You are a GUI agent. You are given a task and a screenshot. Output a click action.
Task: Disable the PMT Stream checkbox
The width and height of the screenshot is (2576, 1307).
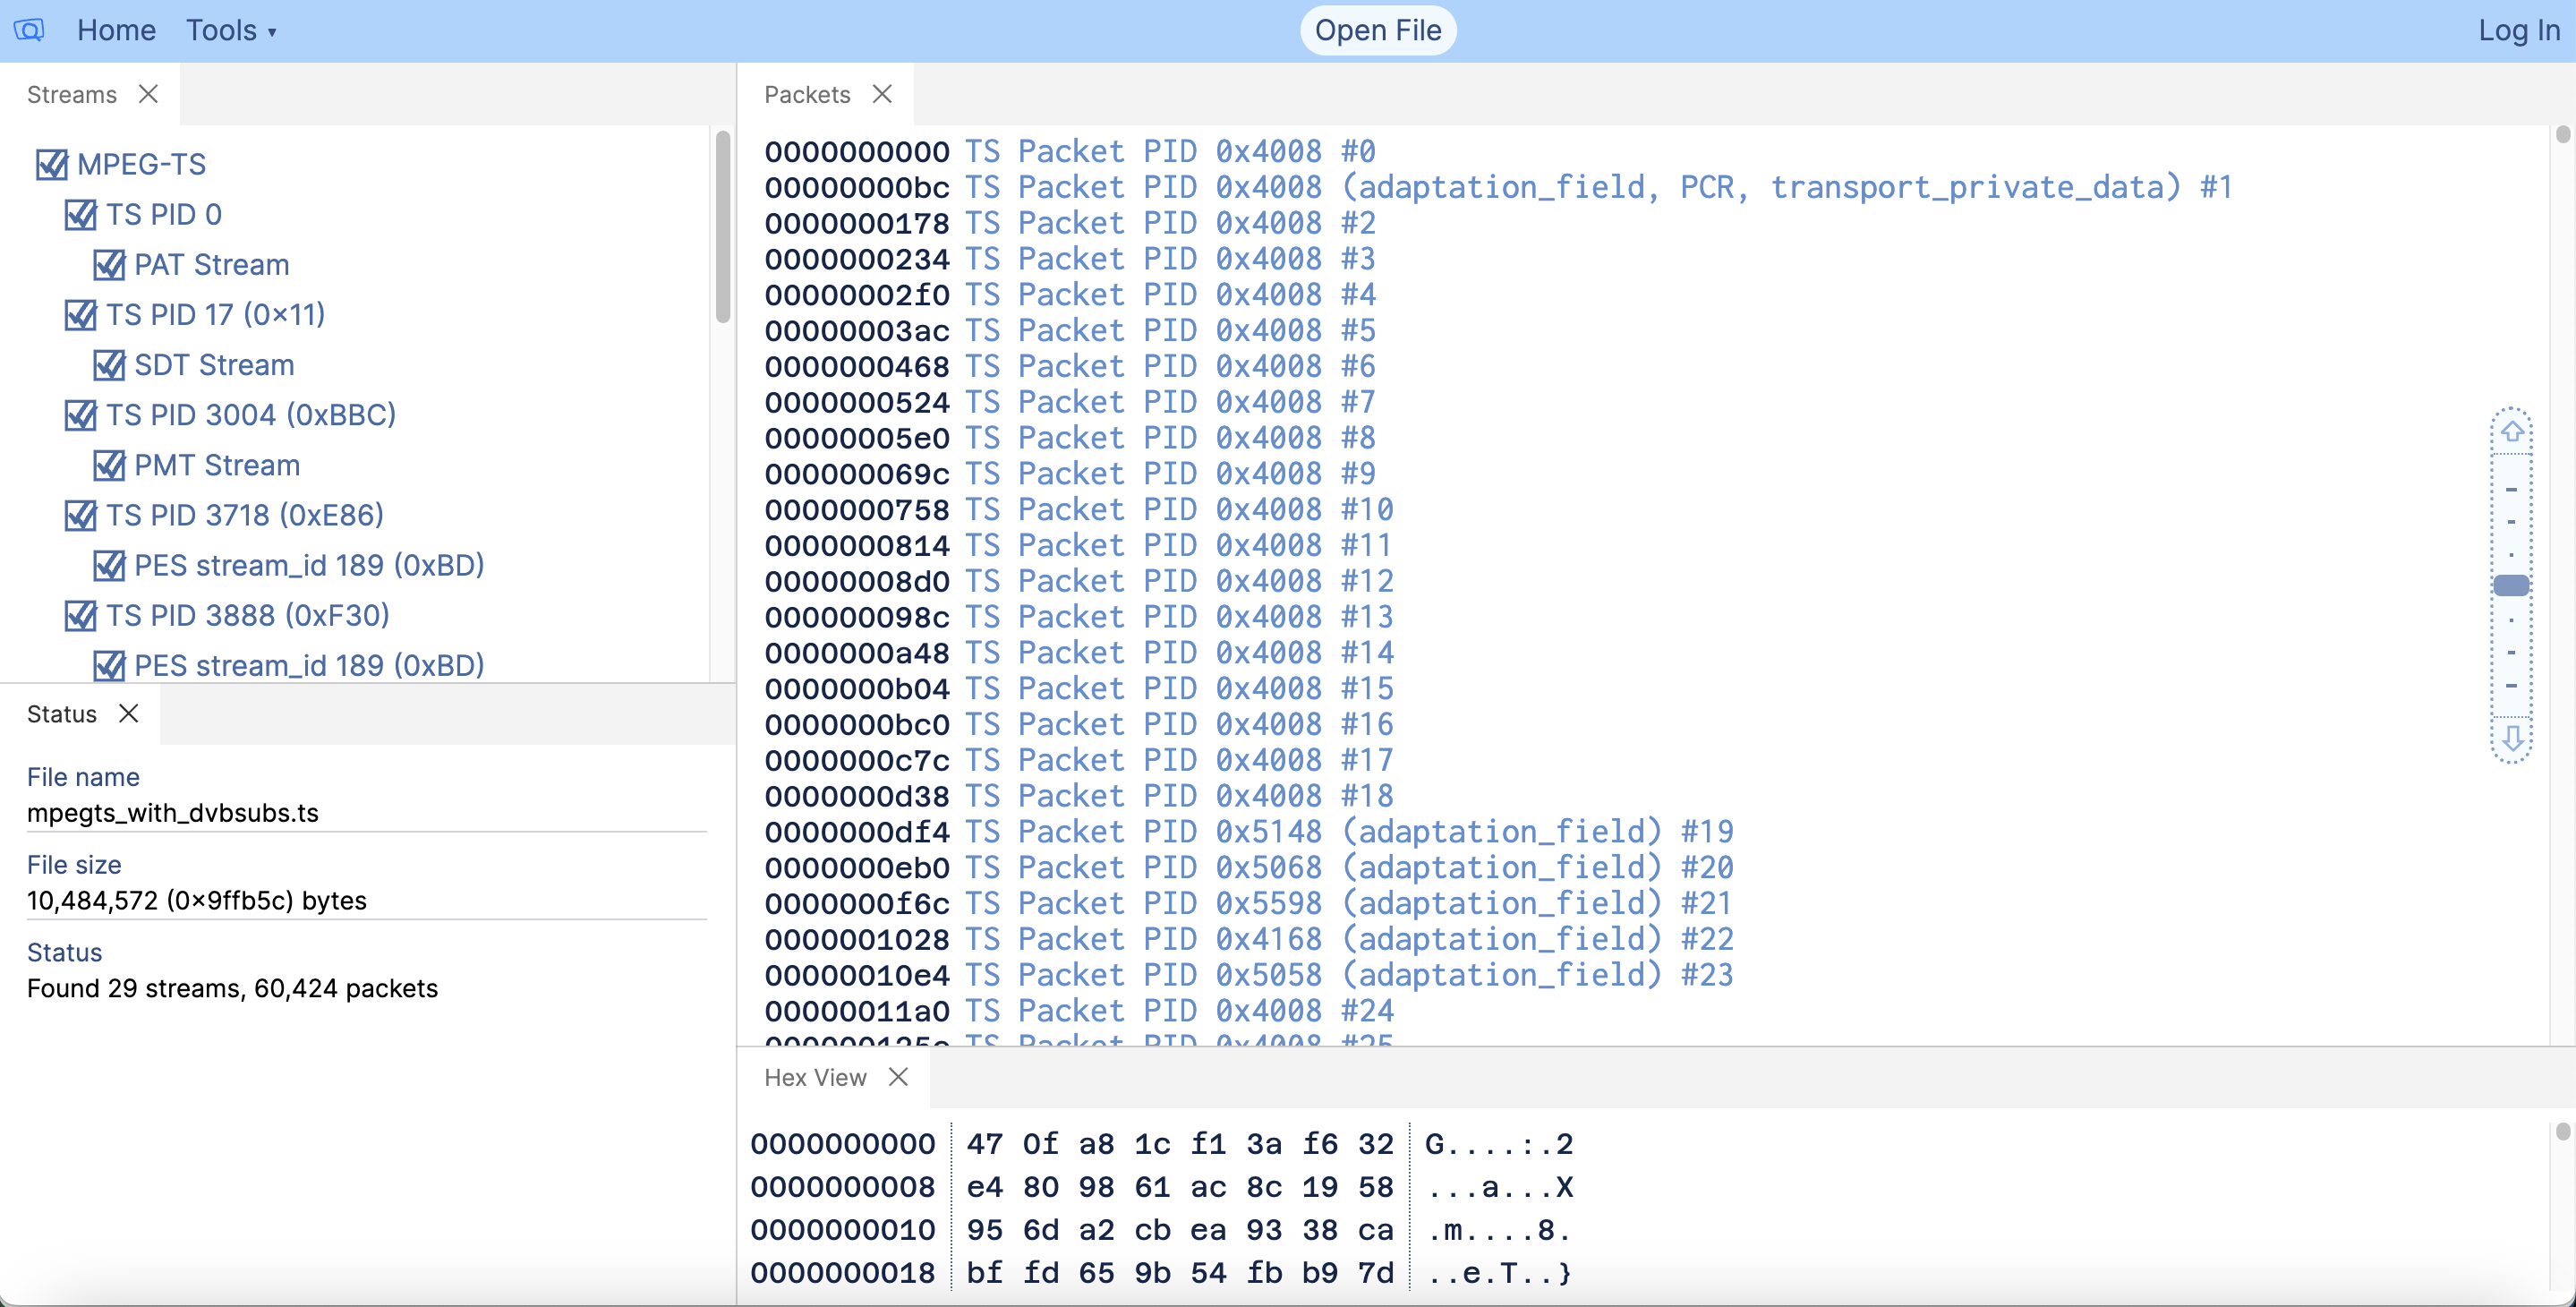pos(110,464)
